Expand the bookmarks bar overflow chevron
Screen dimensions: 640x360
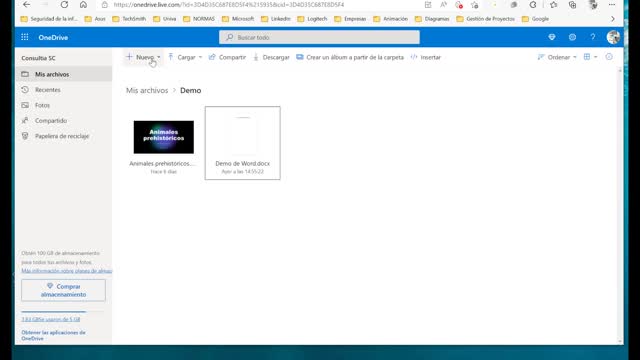613,19
